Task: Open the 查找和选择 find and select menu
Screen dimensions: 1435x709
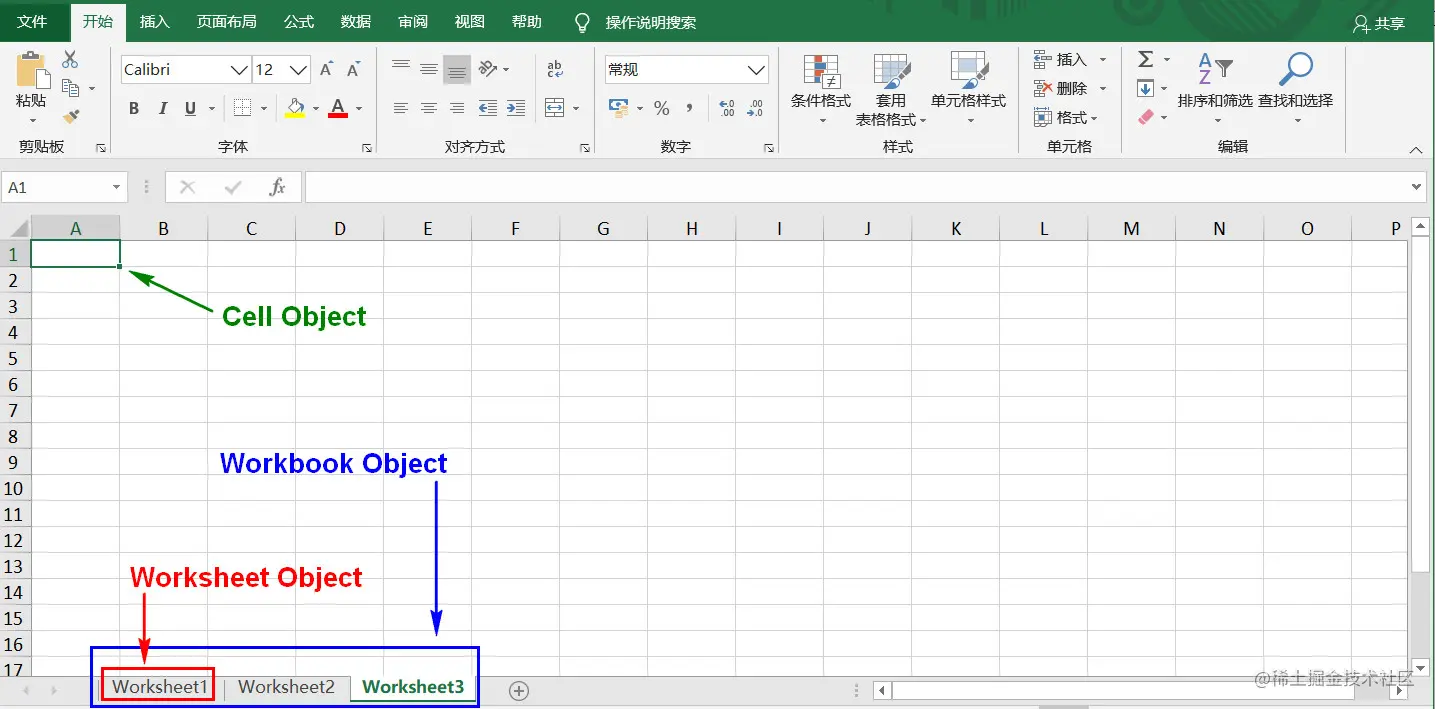Action: (x=1296, y=90)
